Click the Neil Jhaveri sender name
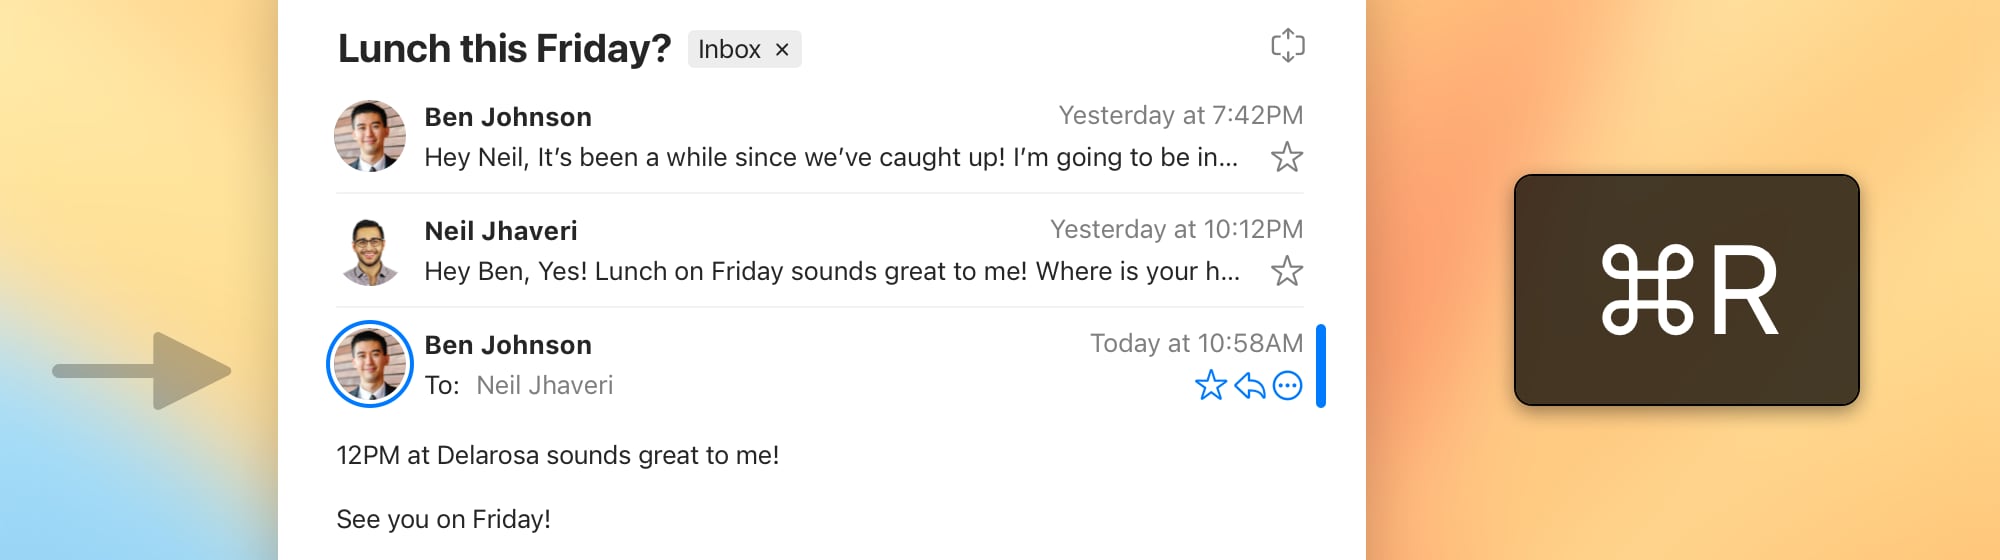The height and width of the screenshot is (560, 2000). click(x=500, y=231)
